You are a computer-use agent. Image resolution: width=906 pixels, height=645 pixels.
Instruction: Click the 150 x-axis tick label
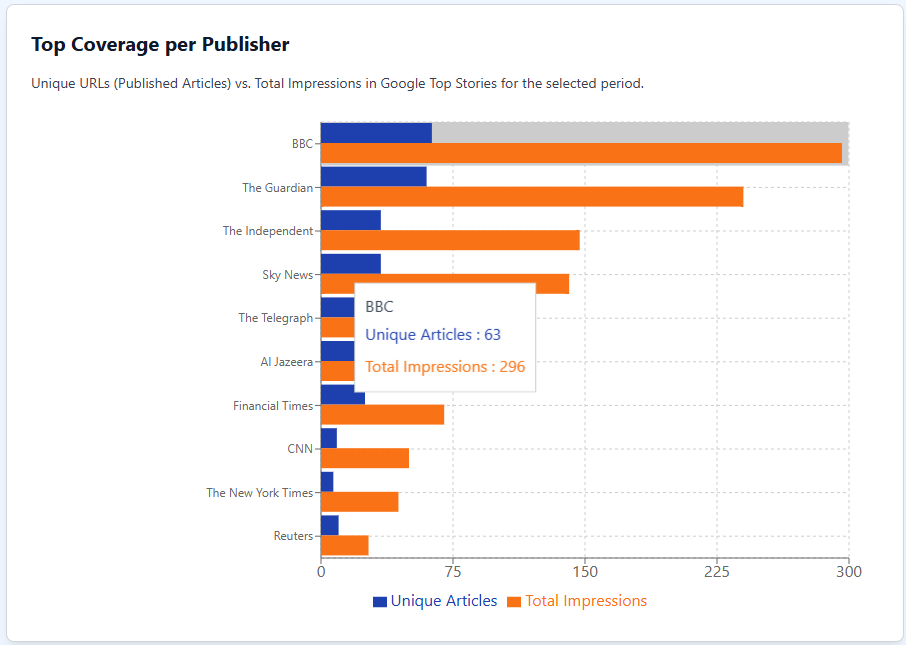tap(585, 572)
